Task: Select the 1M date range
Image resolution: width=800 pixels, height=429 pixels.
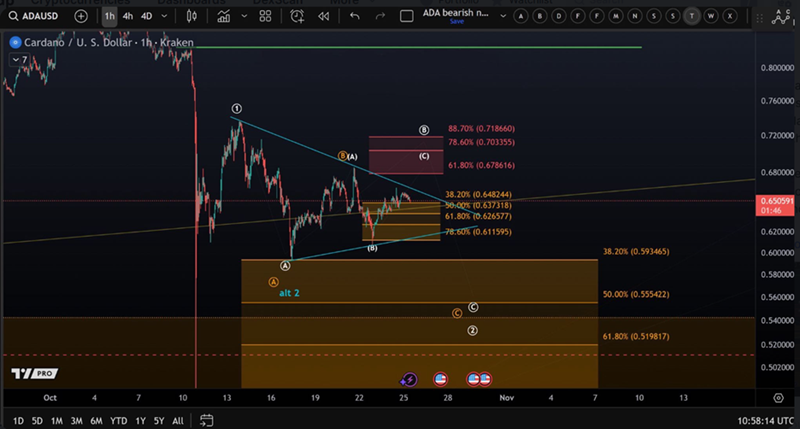Action: point(57,420)
